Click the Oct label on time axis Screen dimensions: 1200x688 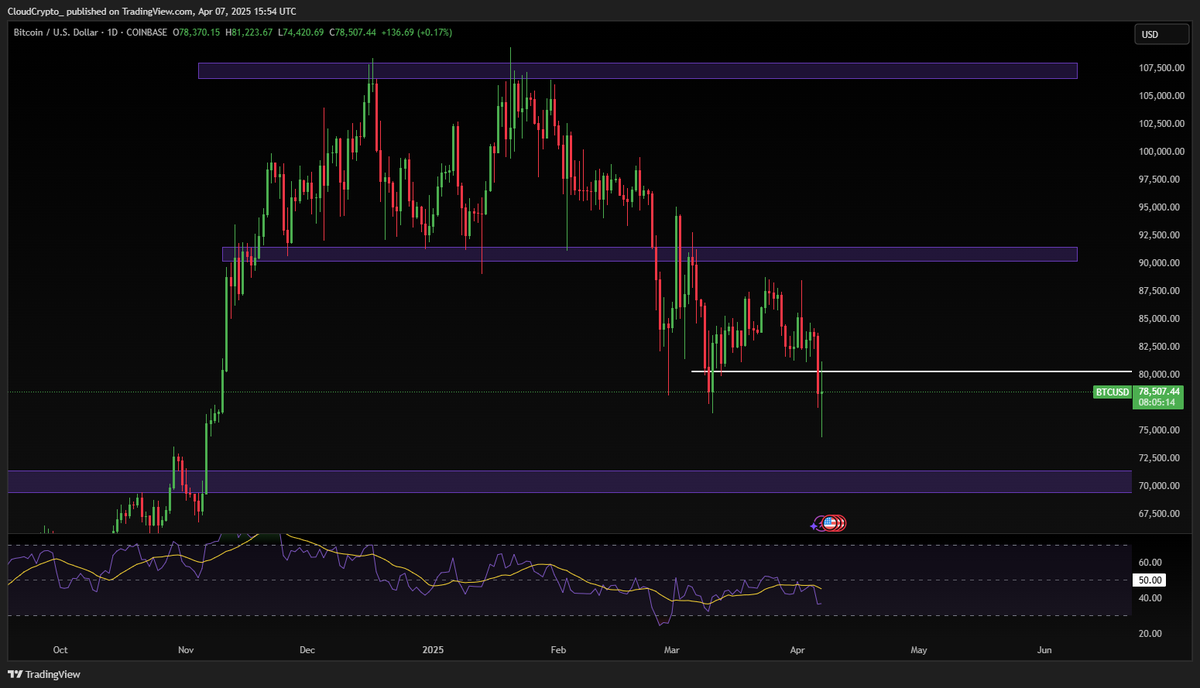click(60, 650)
